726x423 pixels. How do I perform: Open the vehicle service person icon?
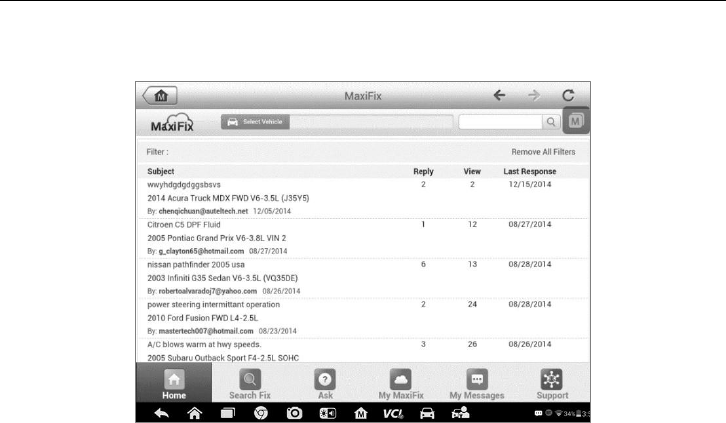pyautogui.click(x=460, y=413)
